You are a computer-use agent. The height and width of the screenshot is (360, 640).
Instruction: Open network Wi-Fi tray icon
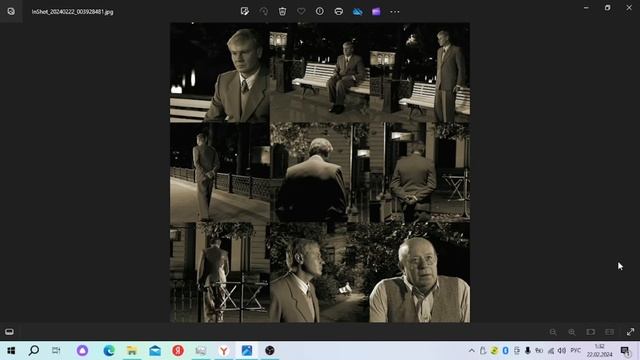click(551, 351)
